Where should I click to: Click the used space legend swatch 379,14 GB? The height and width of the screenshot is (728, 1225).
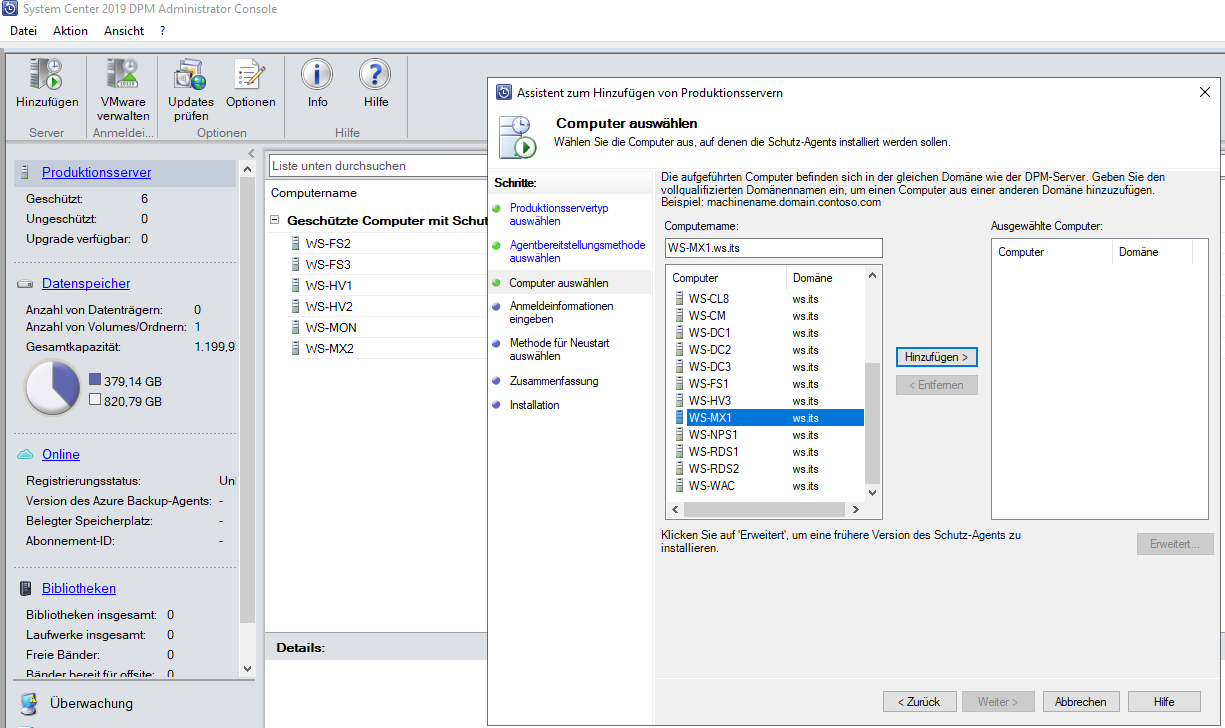94,381
